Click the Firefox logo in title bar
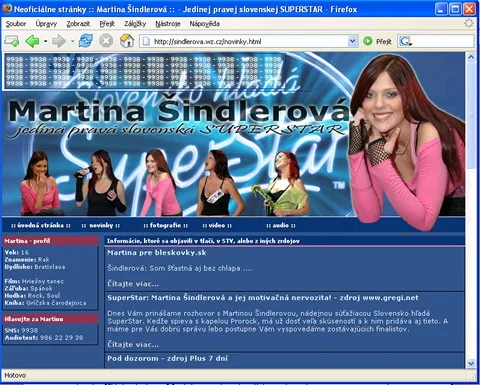 (x=7, y=8)
